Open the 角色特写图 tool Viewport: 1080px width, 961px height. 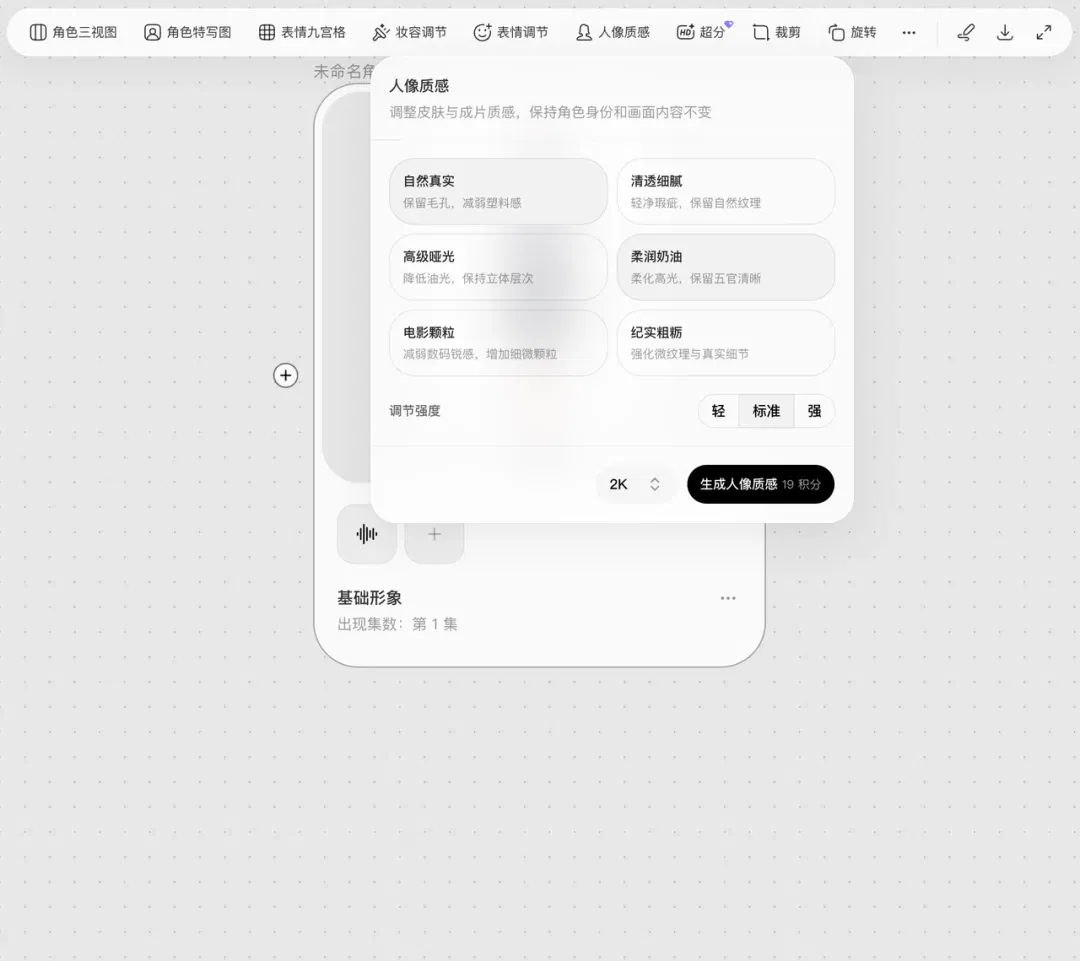click(x=187, y=32)
